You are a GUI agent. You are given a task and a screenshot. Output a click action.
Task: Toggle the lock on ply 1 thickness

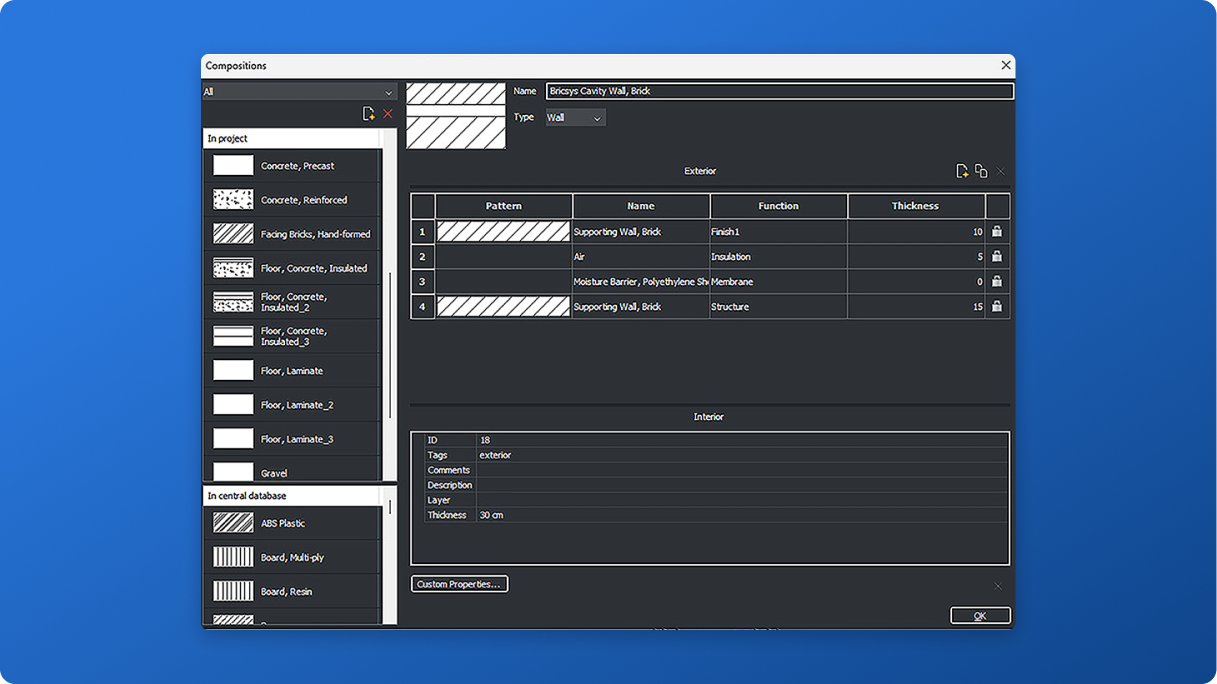996,232
